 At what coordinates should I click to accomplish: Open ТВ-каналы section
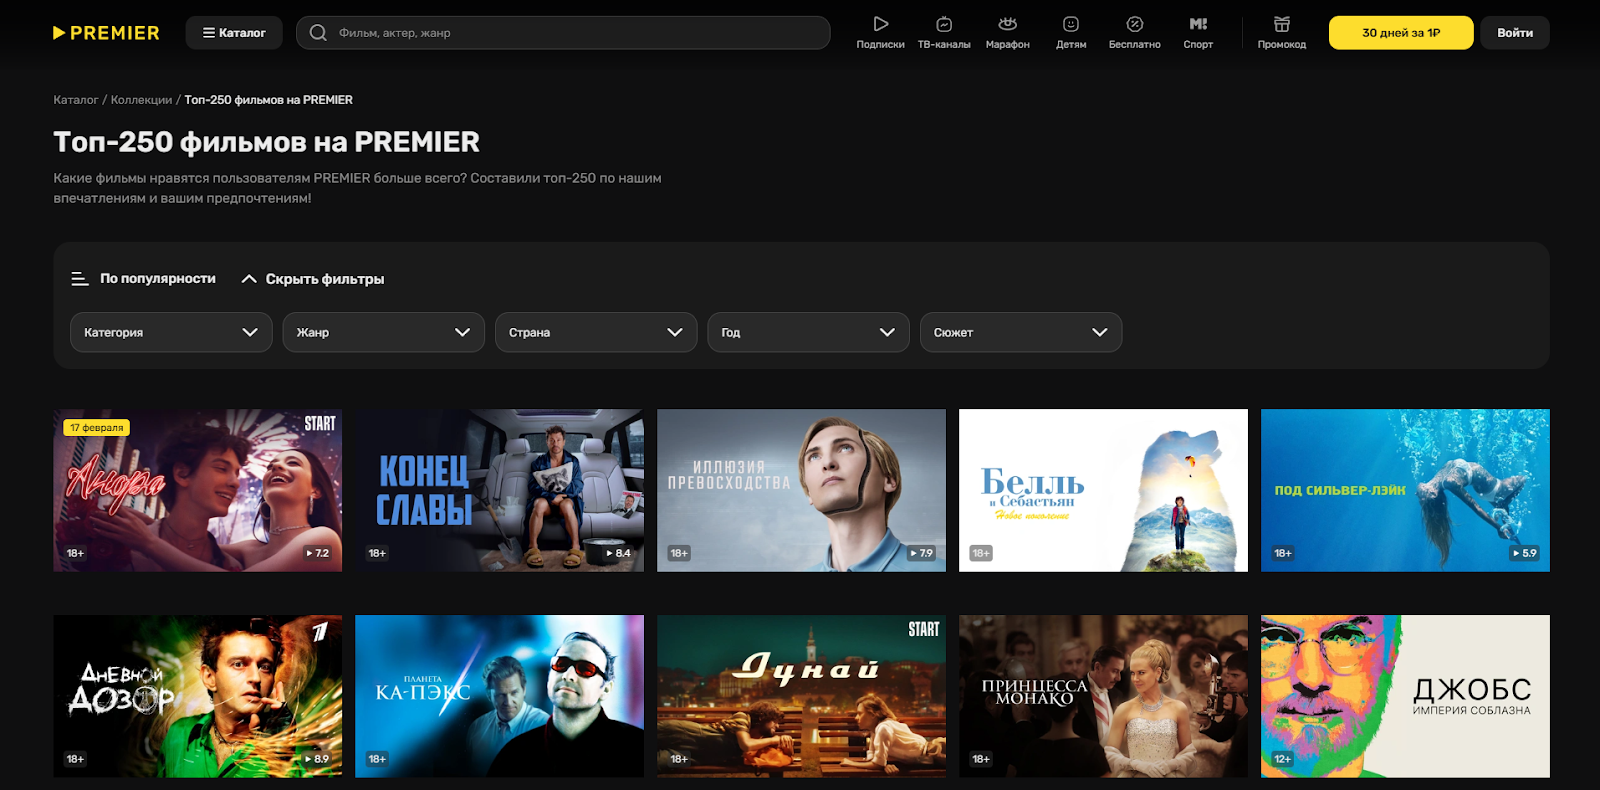(944, 32)
